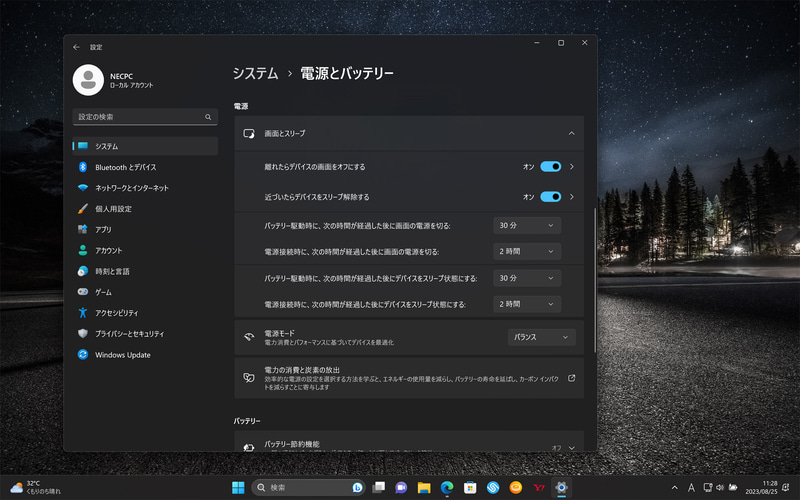
Task: Click the Bing icon in taskbar search
Action: pyautogui.click(x=357, y=488)
